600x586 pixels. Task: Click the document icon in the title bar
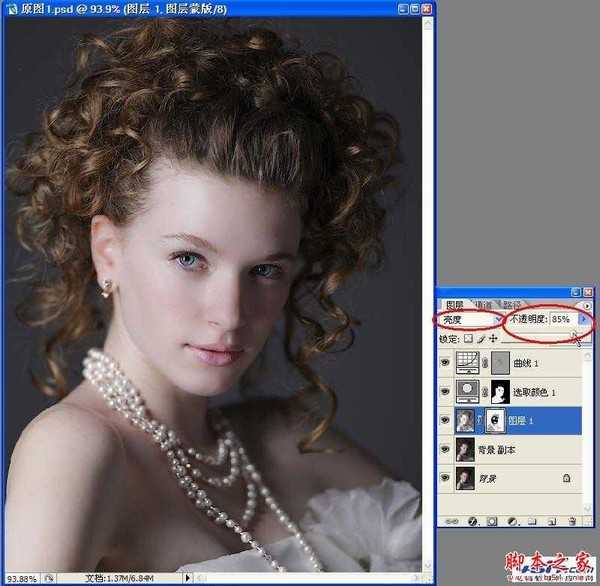point(12,9)
